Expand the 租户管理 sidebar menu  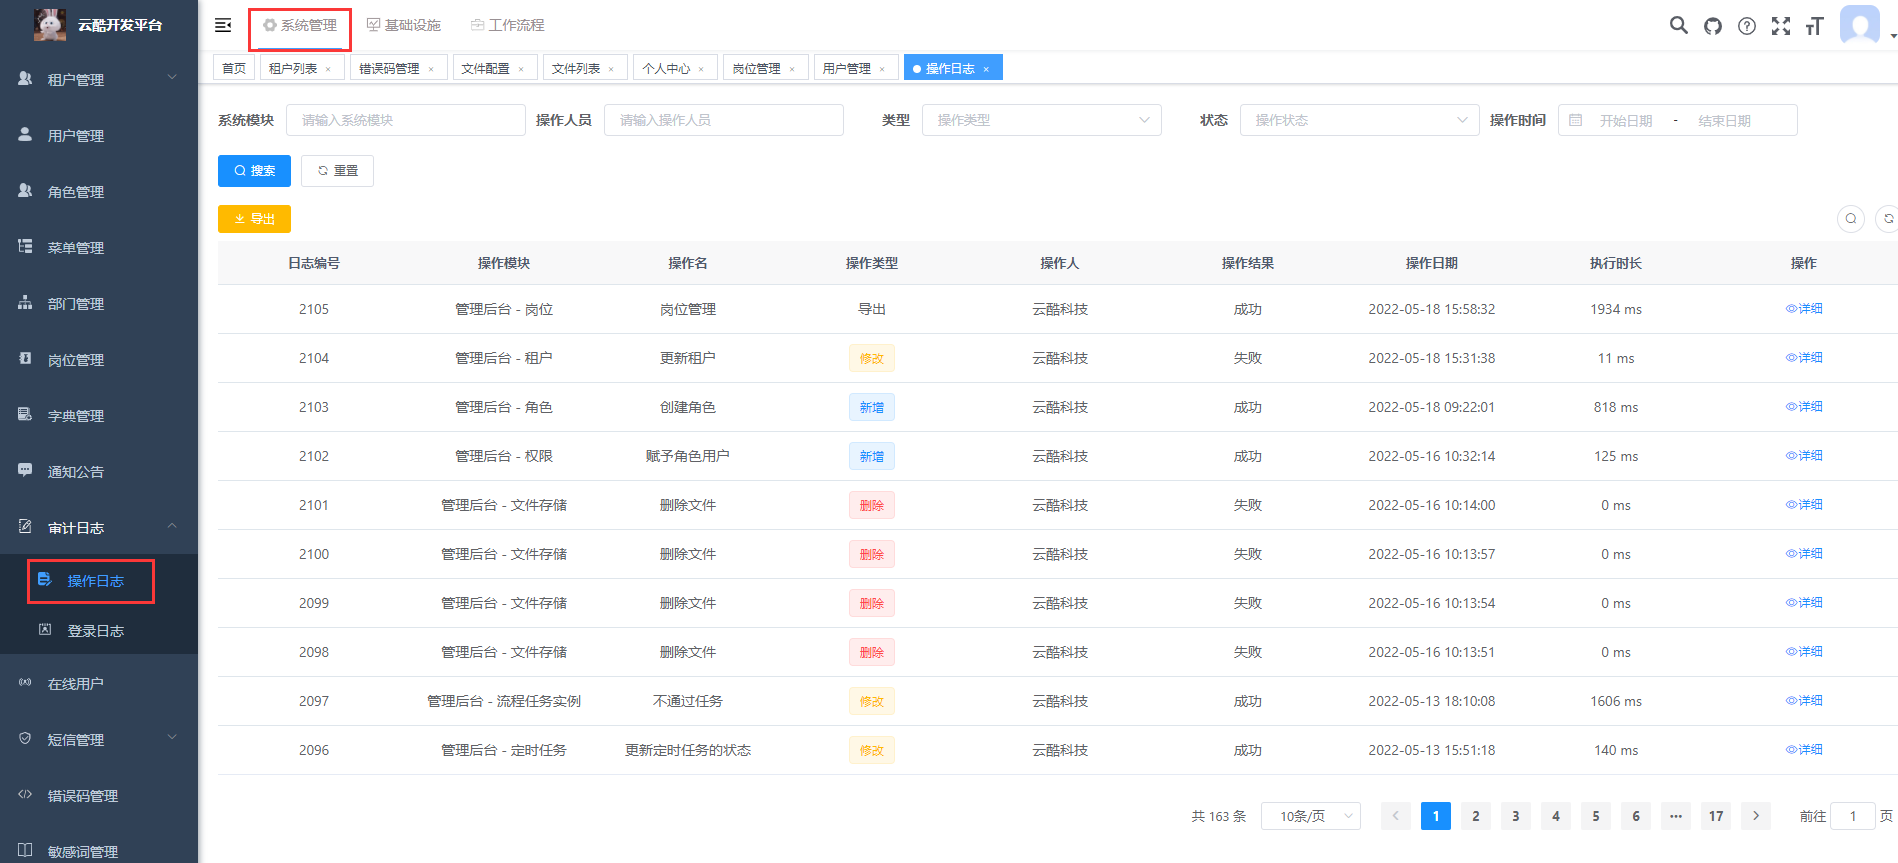99,79
